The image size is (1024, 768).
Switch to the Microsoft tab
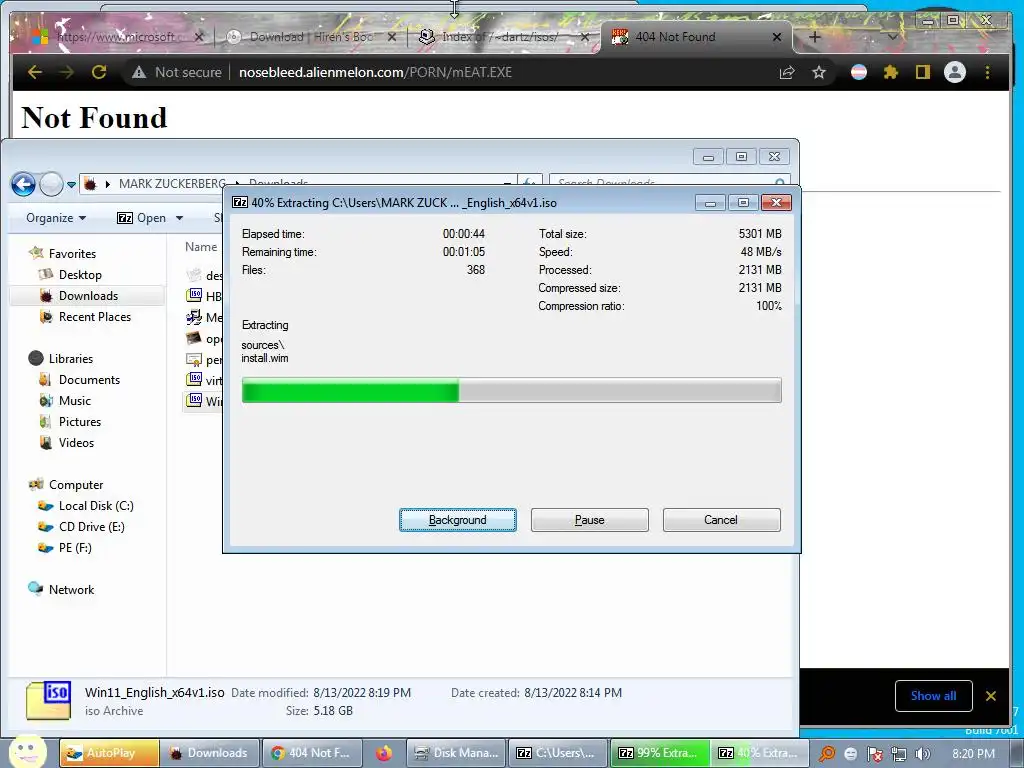[x=118, y=37]
